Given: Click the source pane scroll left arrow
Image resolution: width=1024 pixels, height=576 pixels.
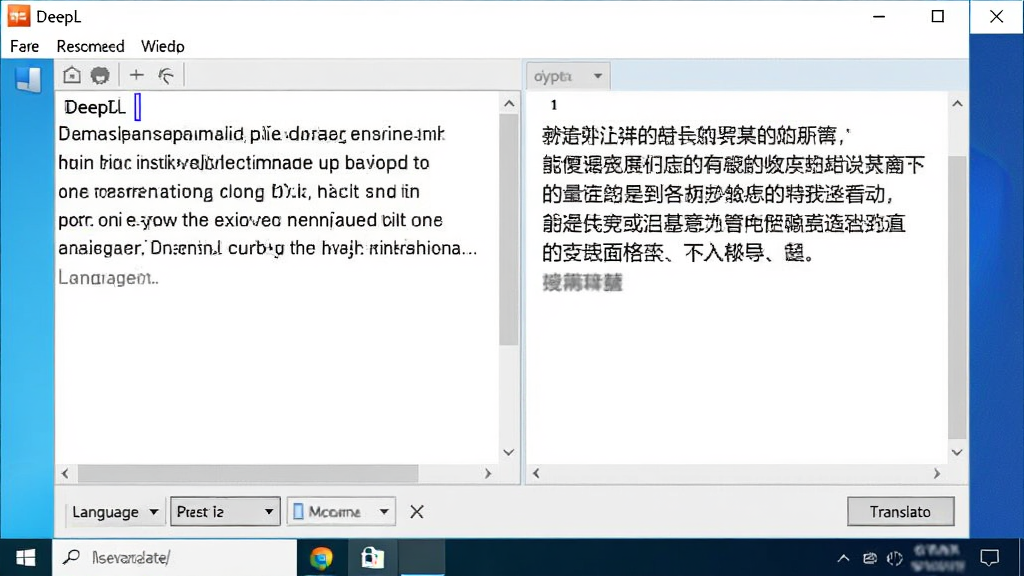Looking at the screenshot, I should [65, 473].
